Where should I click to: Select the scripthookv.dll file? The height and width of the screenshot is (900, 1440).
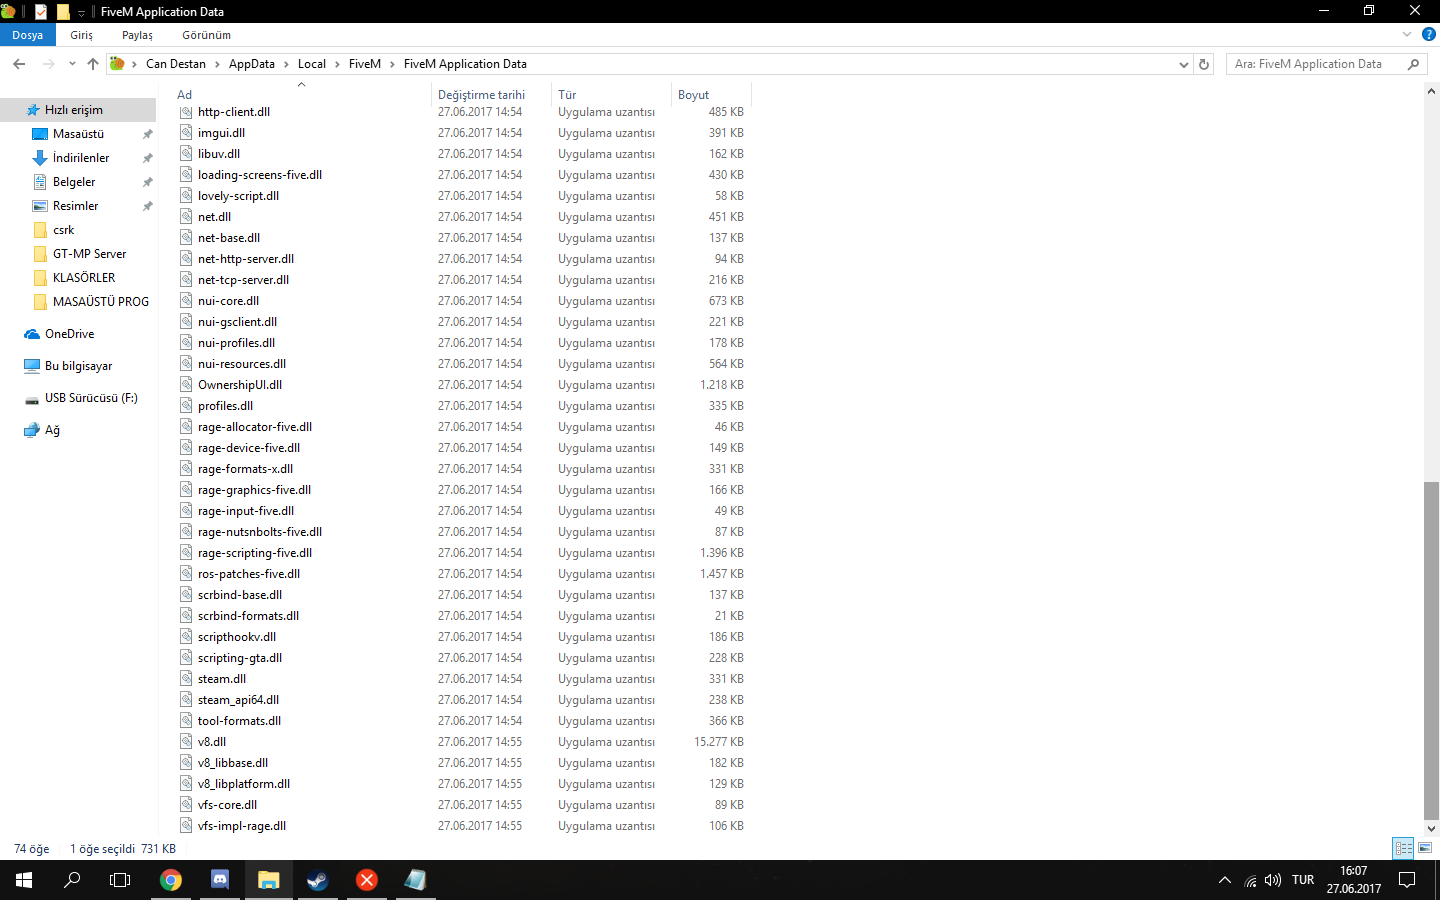pyautogui.click(x=237, y=637)
